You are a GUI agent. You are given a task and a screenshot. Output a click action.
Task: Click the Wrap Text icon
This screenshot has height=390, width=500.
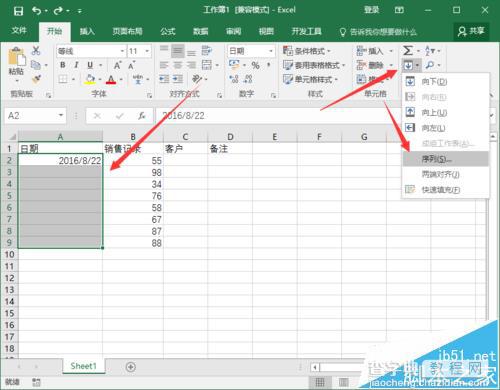[x=207, y=51]
